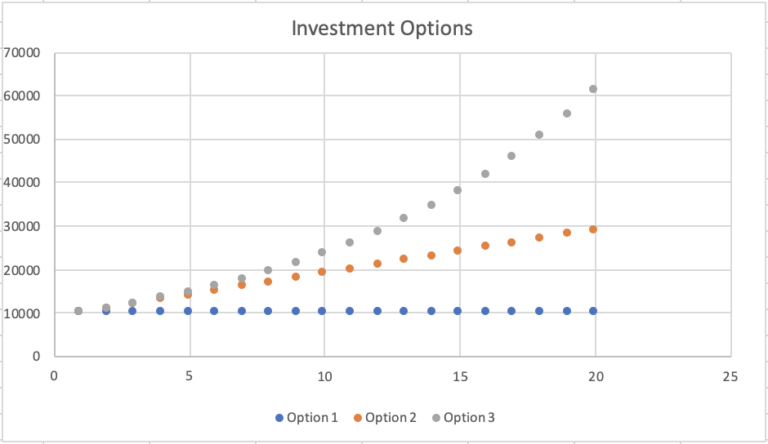Click the 30000 vertical axis label

click(x=21, y=226)
